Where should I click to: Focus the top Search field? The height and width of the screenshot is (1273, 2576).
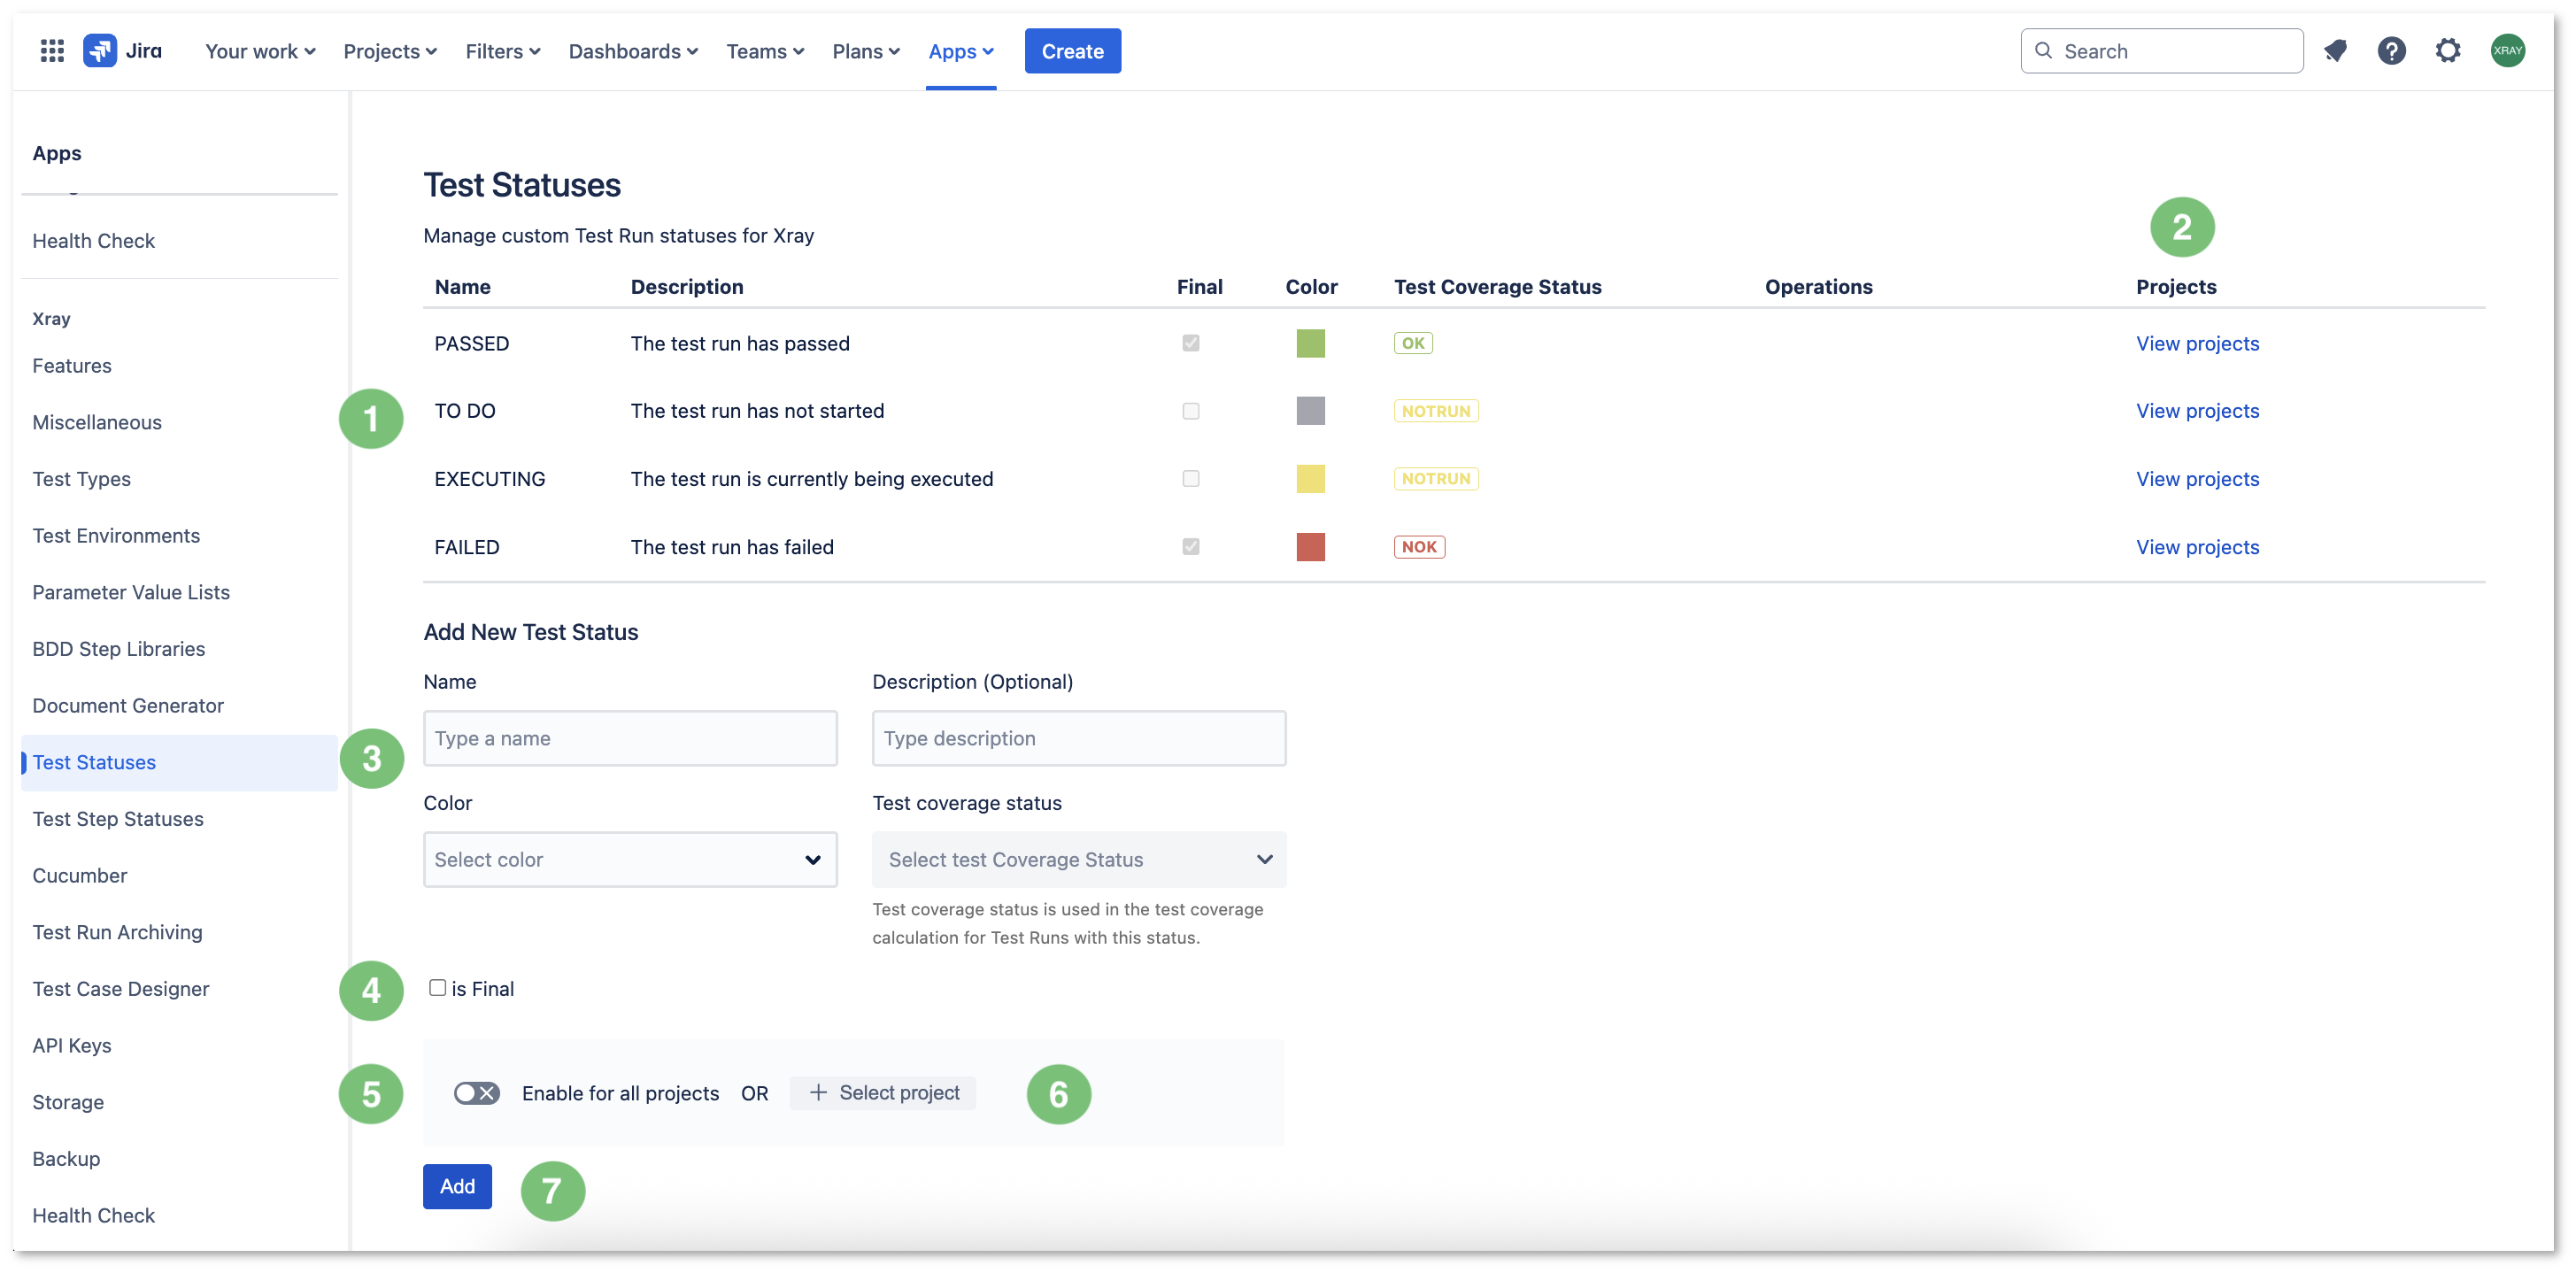[2162, 51]
